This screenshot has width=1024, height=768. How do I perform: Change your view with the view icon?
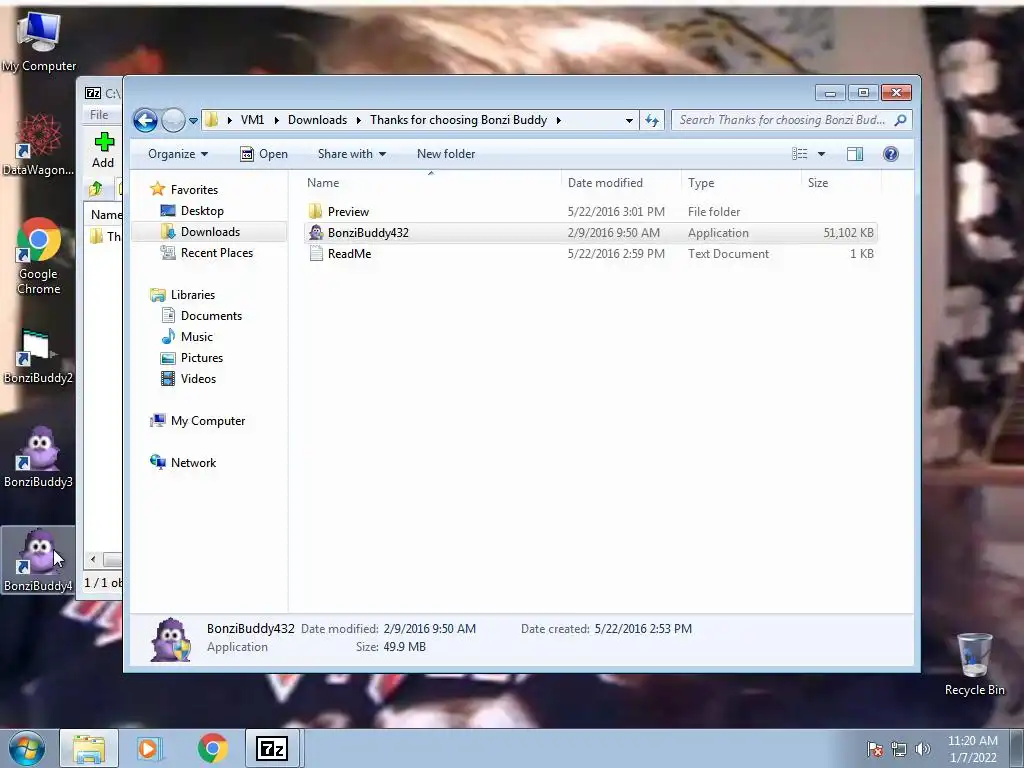coord(799,154)
